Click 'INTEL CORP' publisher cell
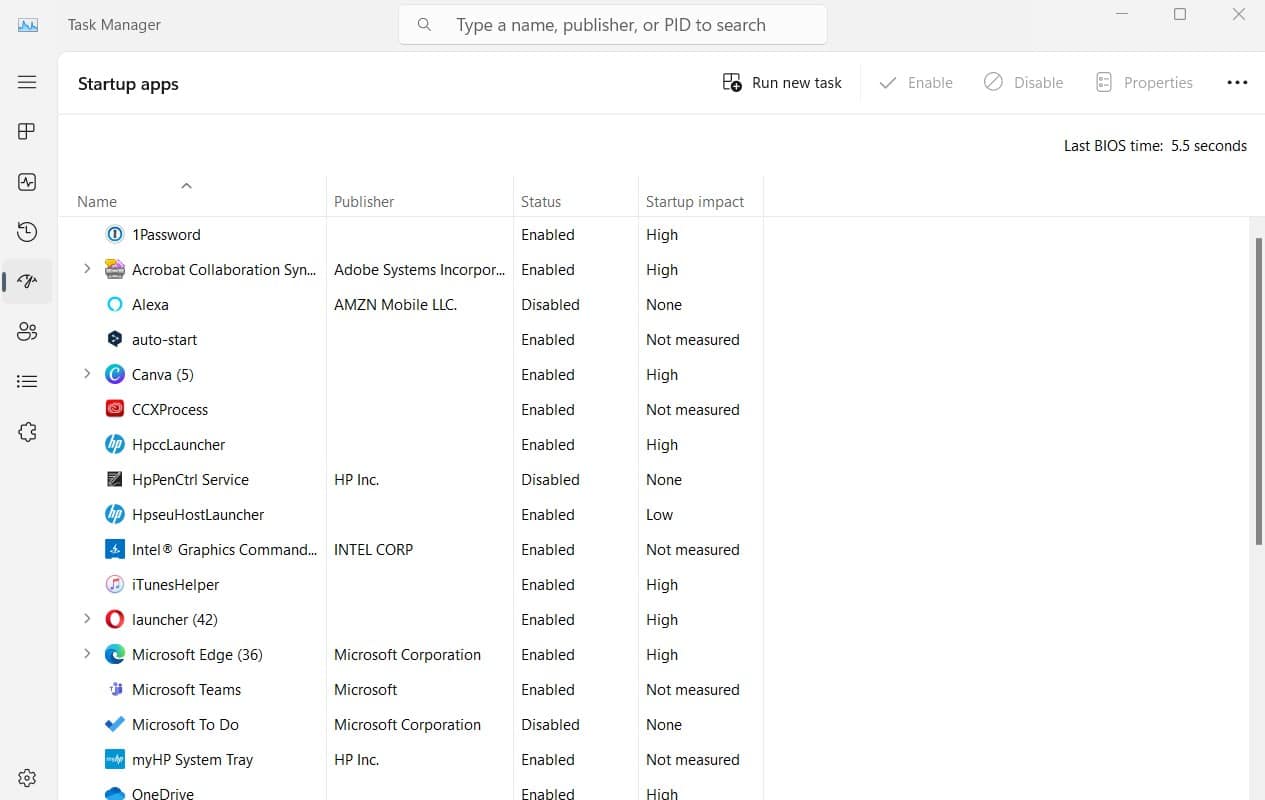 (x=373, y=550)
